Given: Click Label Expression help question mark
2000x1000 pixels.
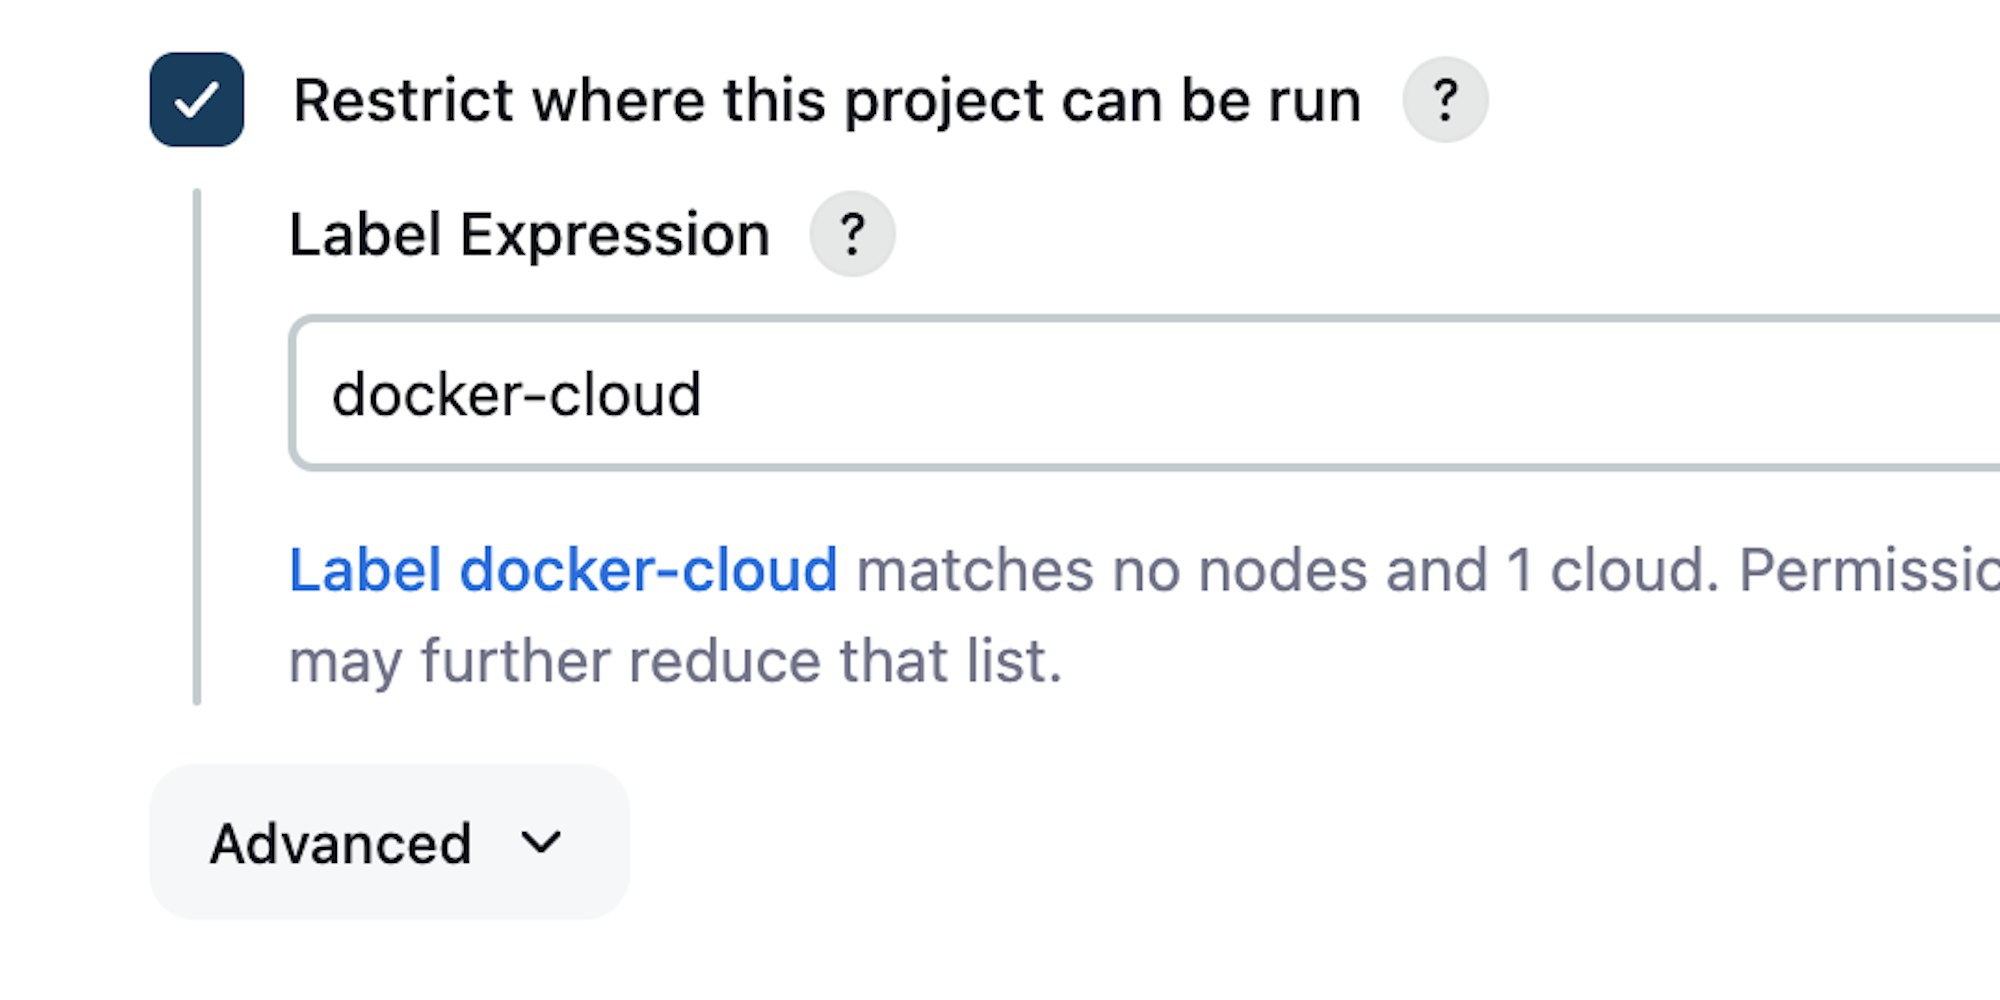Looking at the screenshot, I should coord(852,234).
